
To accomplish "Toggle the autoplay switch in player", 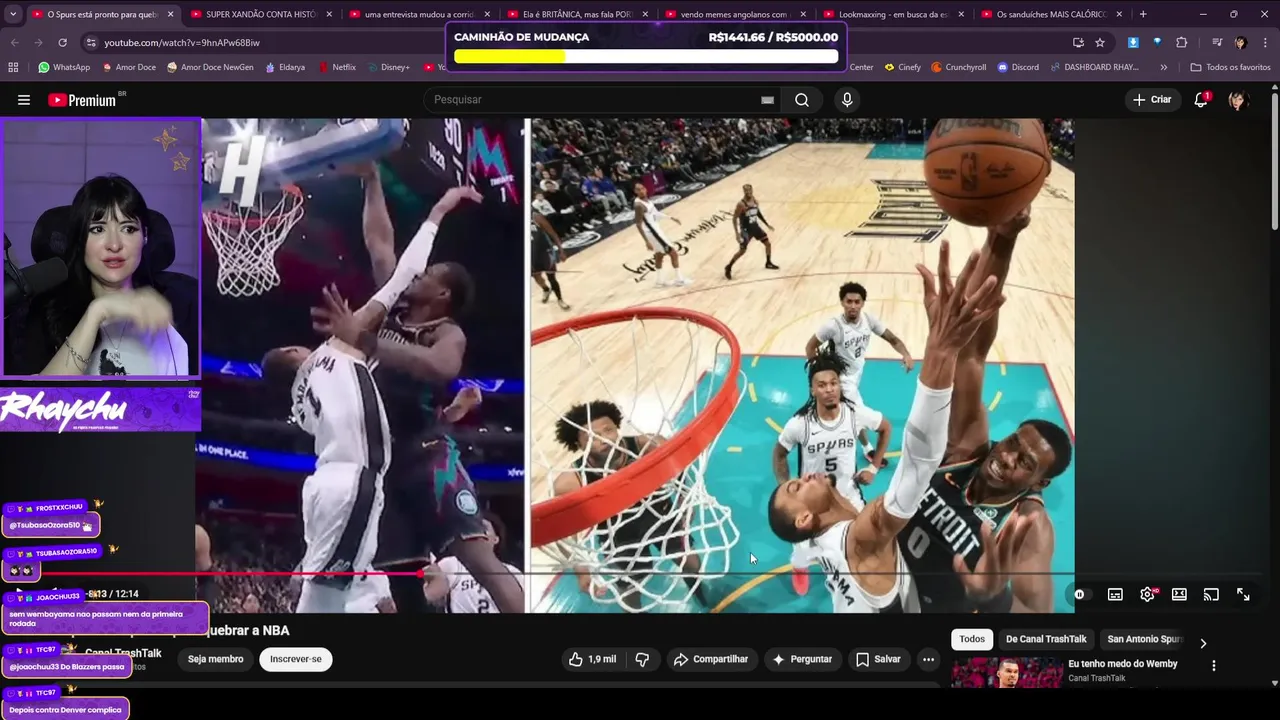I will click(1079, 594).
